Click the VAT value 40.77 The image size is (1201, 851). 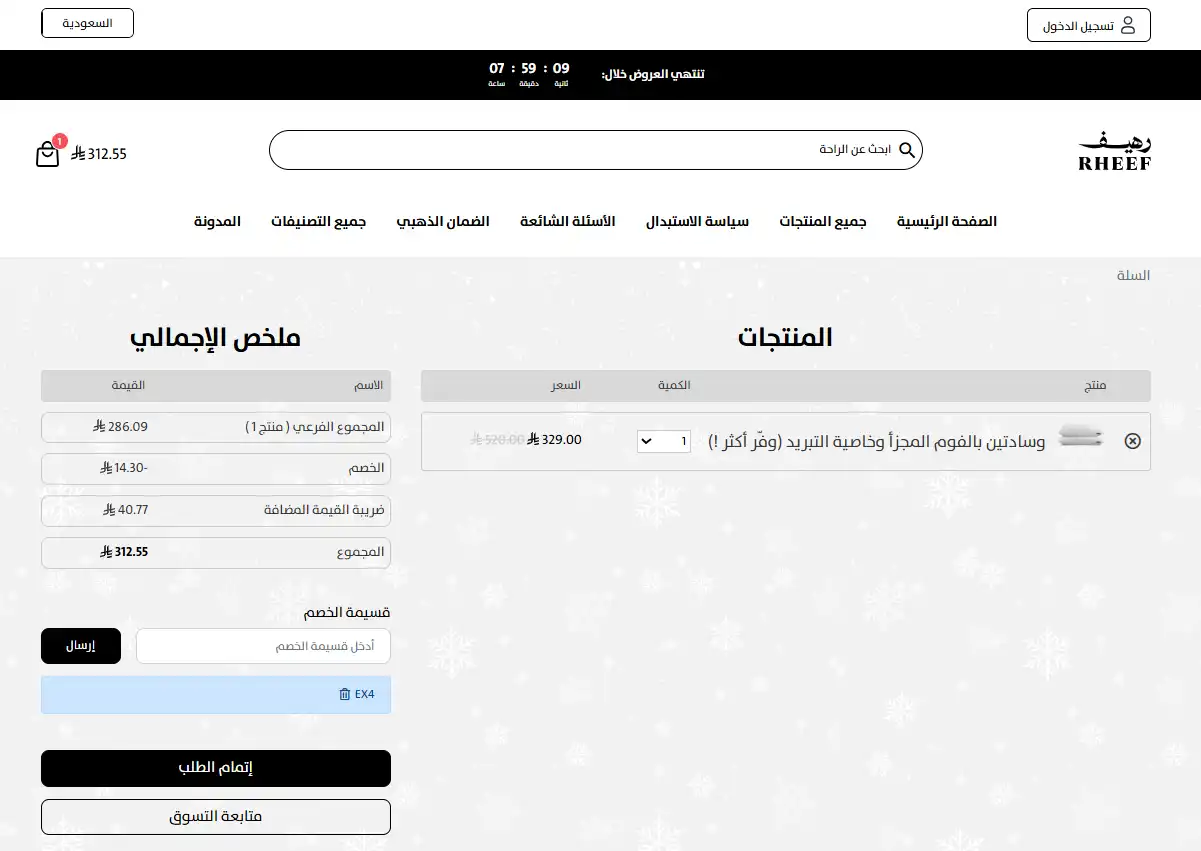(125, 510)
